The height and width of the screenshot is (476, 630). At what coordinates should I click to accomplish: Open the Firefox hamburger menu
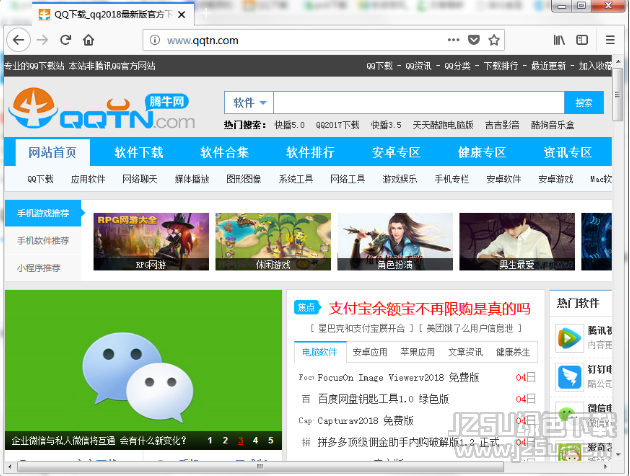point(610,40)
